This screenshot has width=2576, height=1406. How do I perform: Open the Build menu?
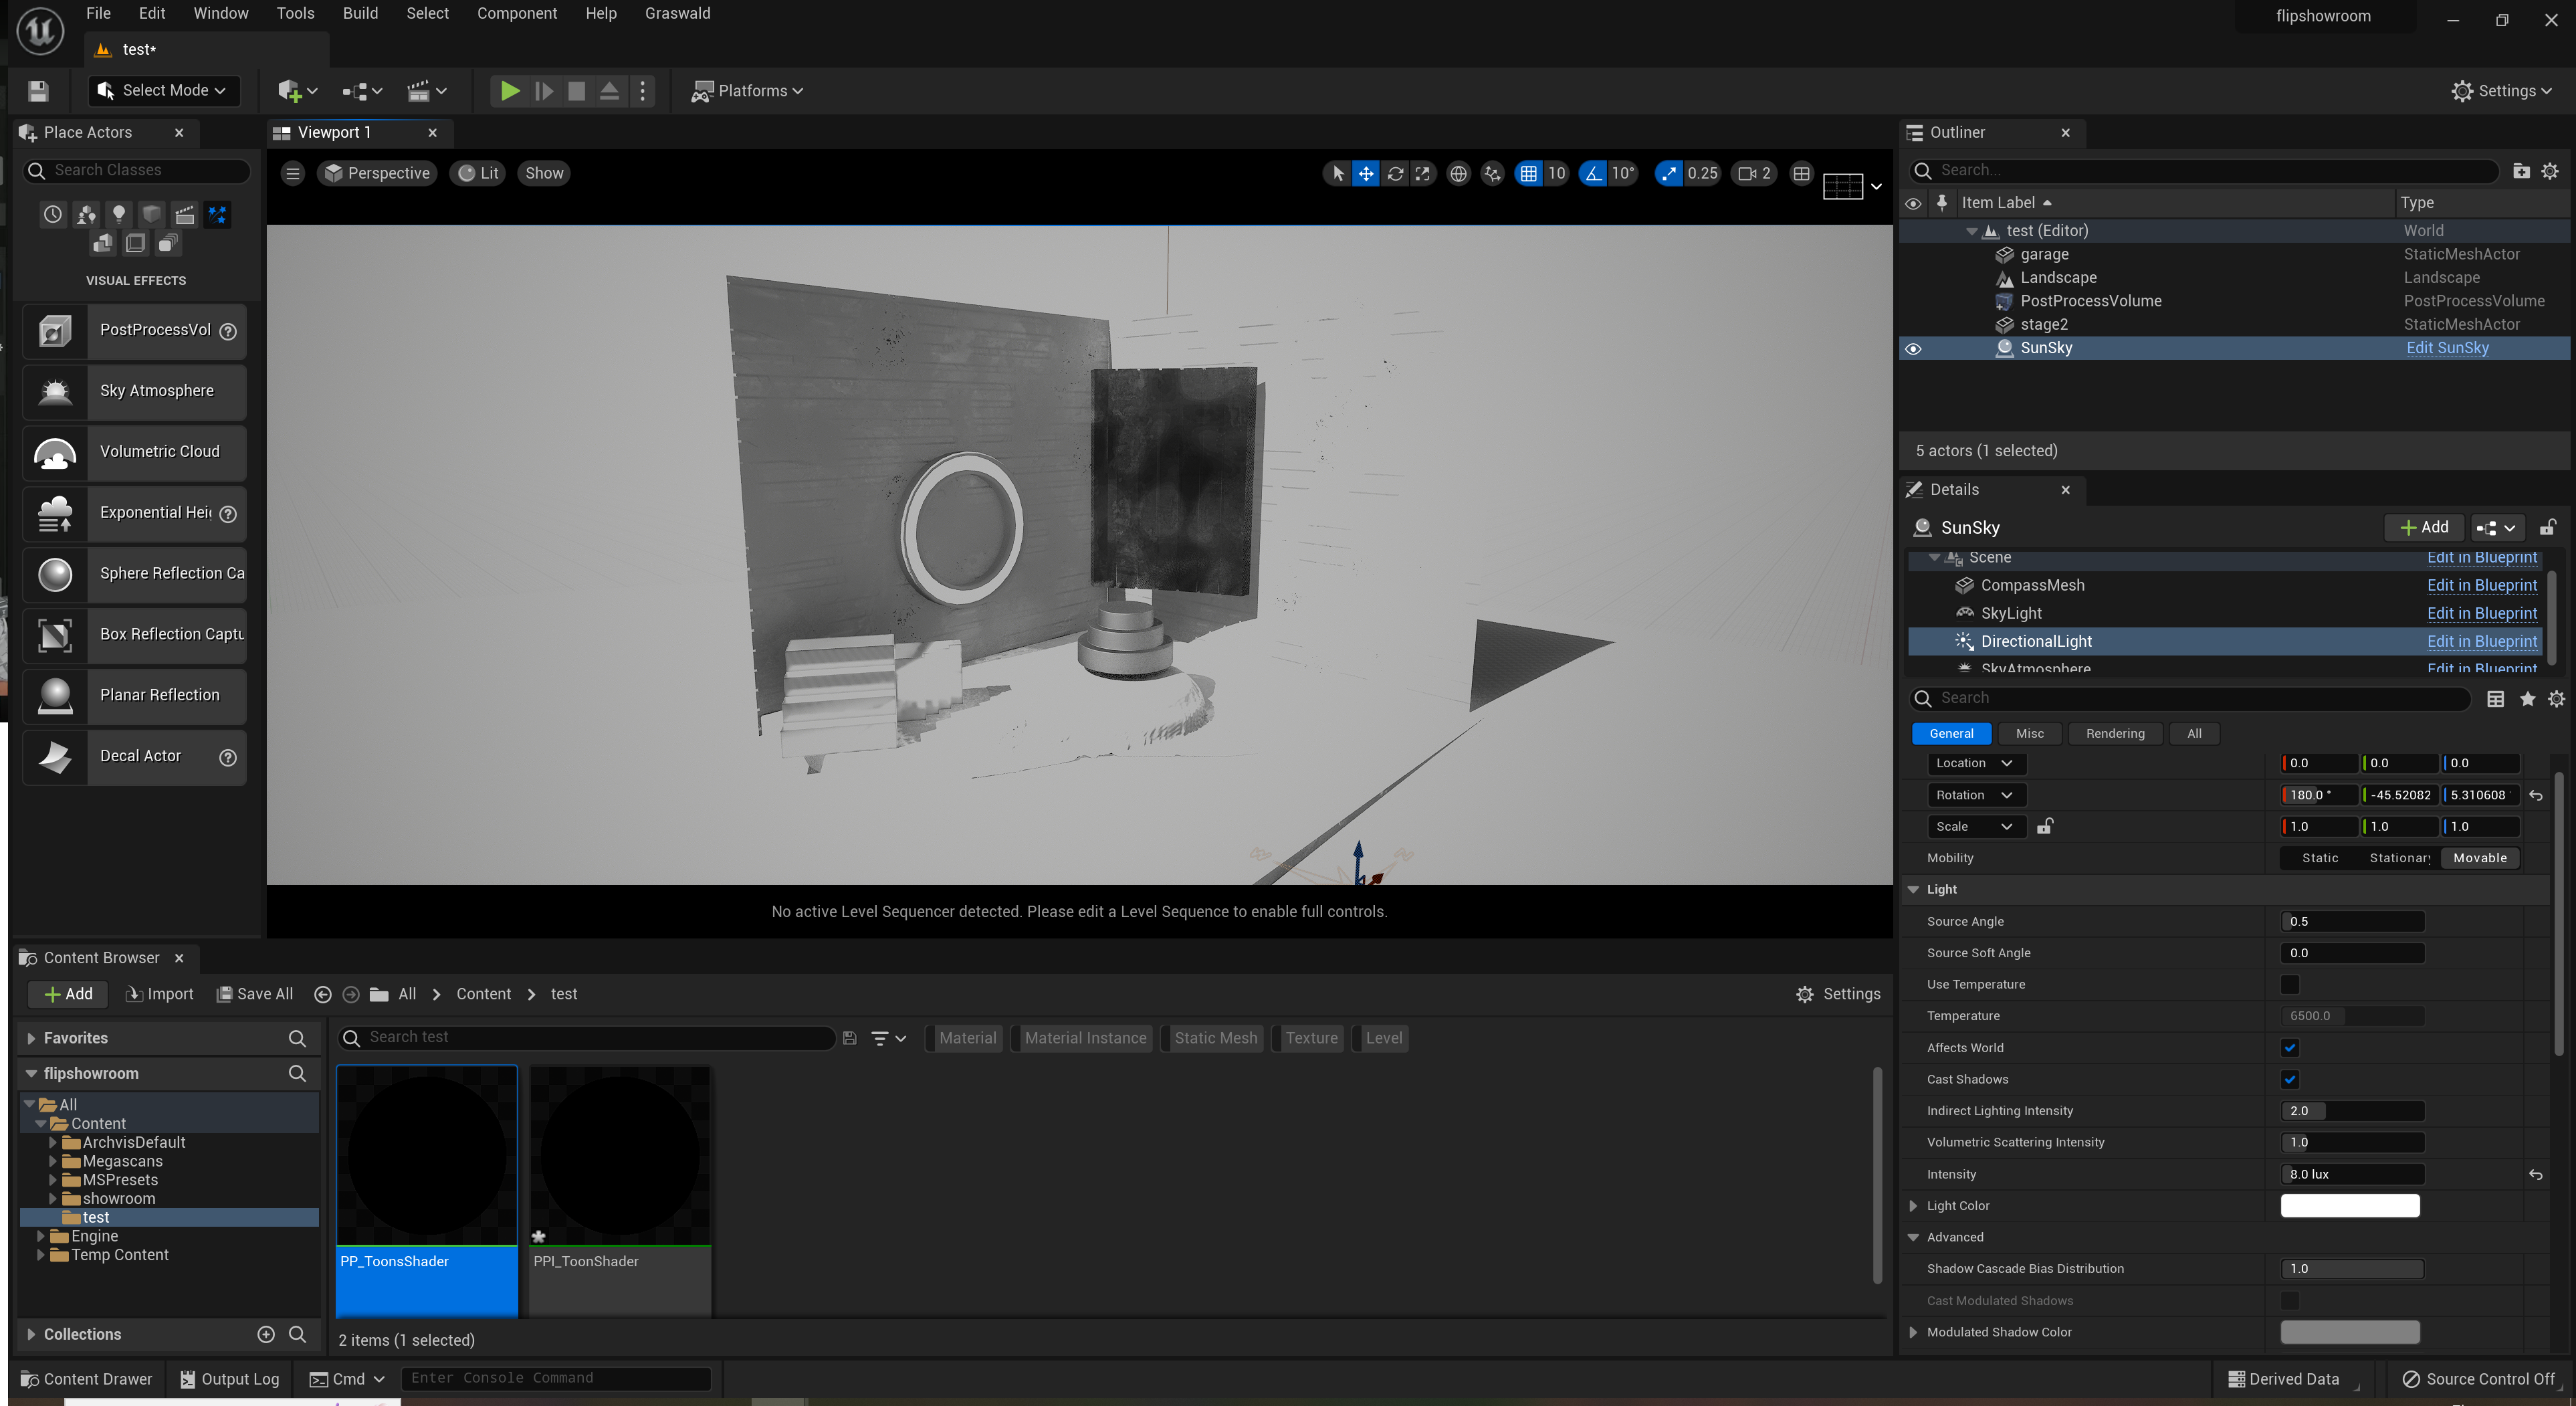[x=360, y=13]
